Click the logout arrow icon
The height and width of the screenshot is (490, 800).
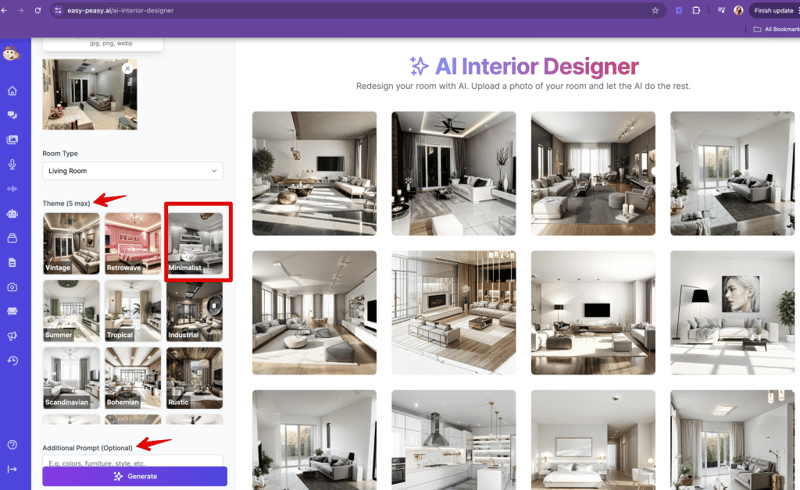click(x=13, y=469)
